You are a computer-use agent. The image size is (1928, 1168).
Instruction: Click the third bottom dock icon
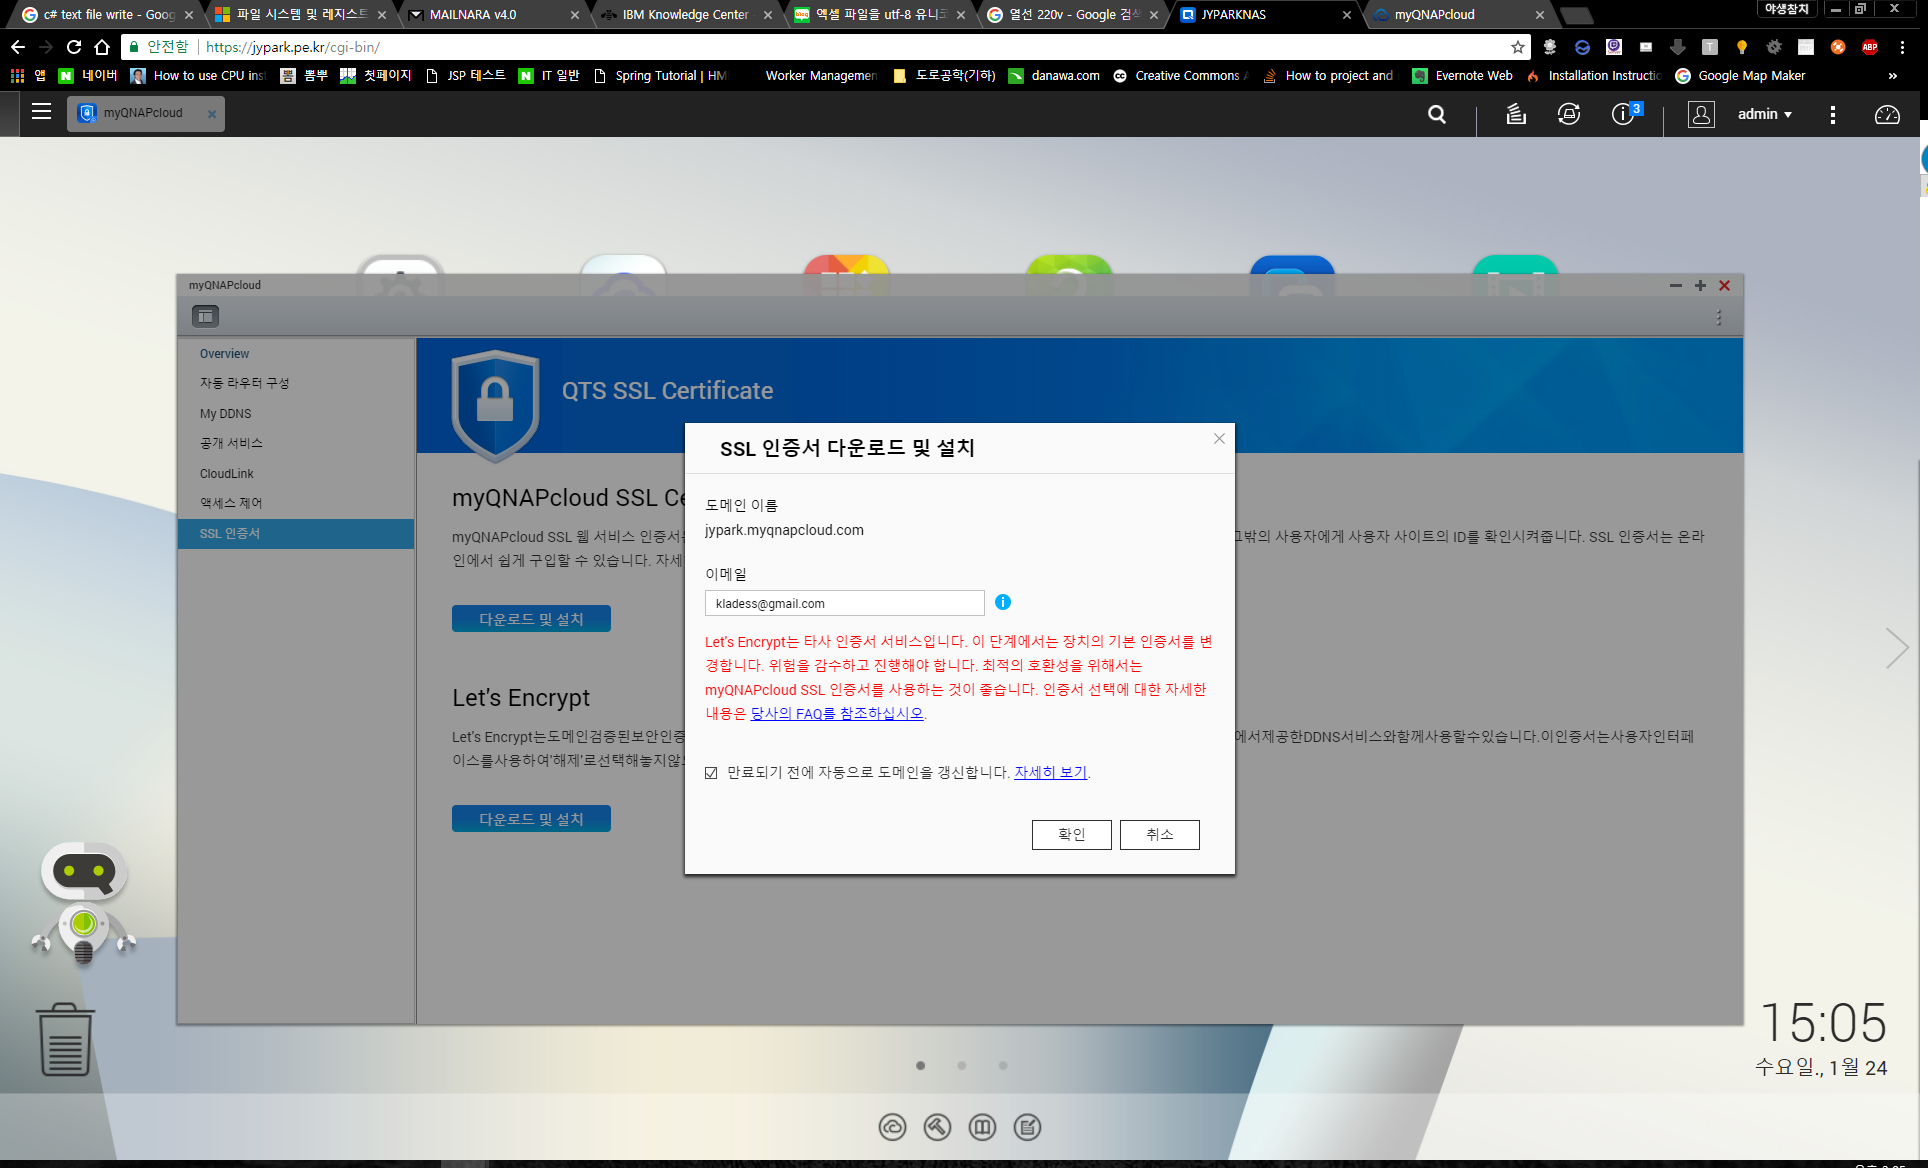982,1127
